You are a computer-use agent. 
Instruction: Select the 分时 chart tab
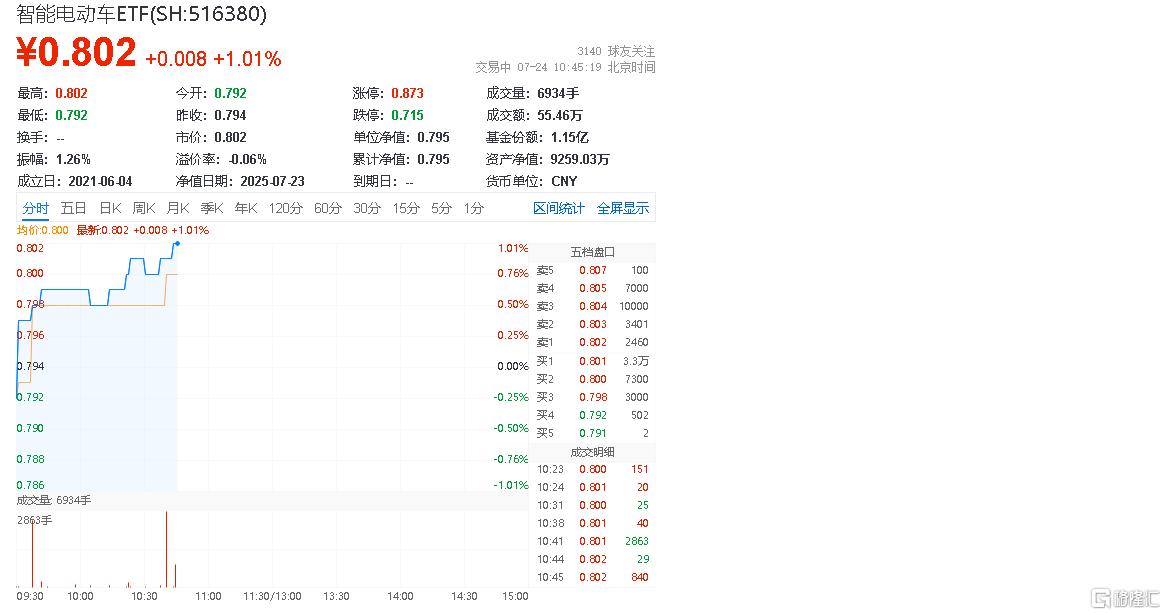[35, 208]
